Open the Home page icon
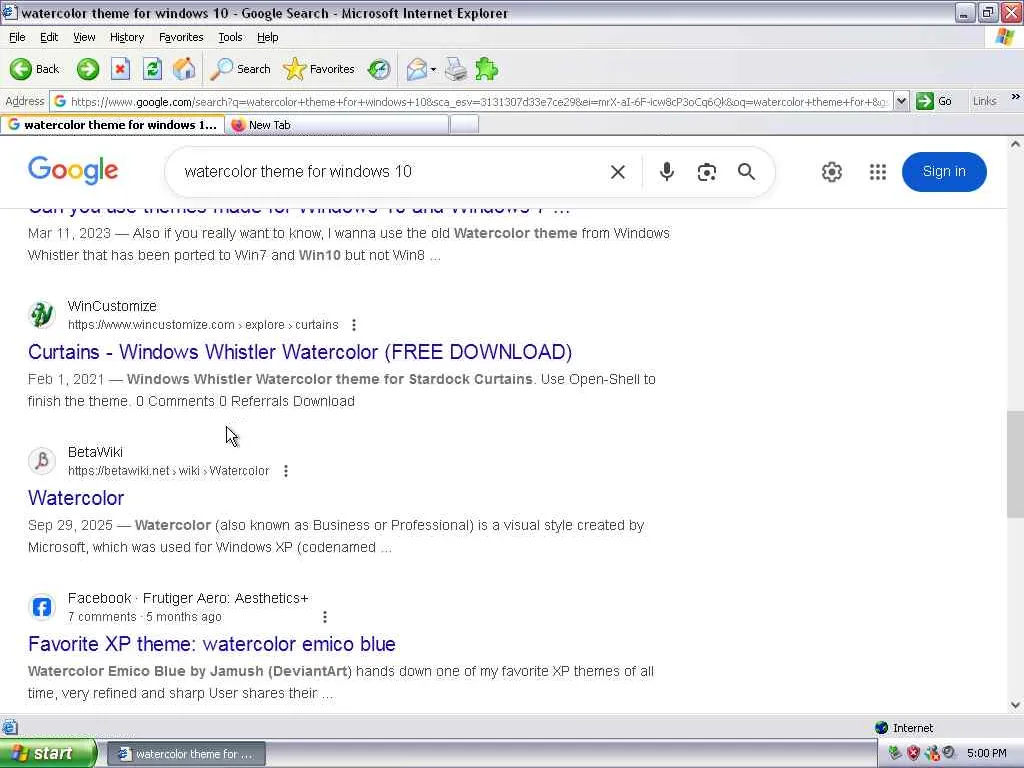1024x768 pixels. (x=184, y=69)
